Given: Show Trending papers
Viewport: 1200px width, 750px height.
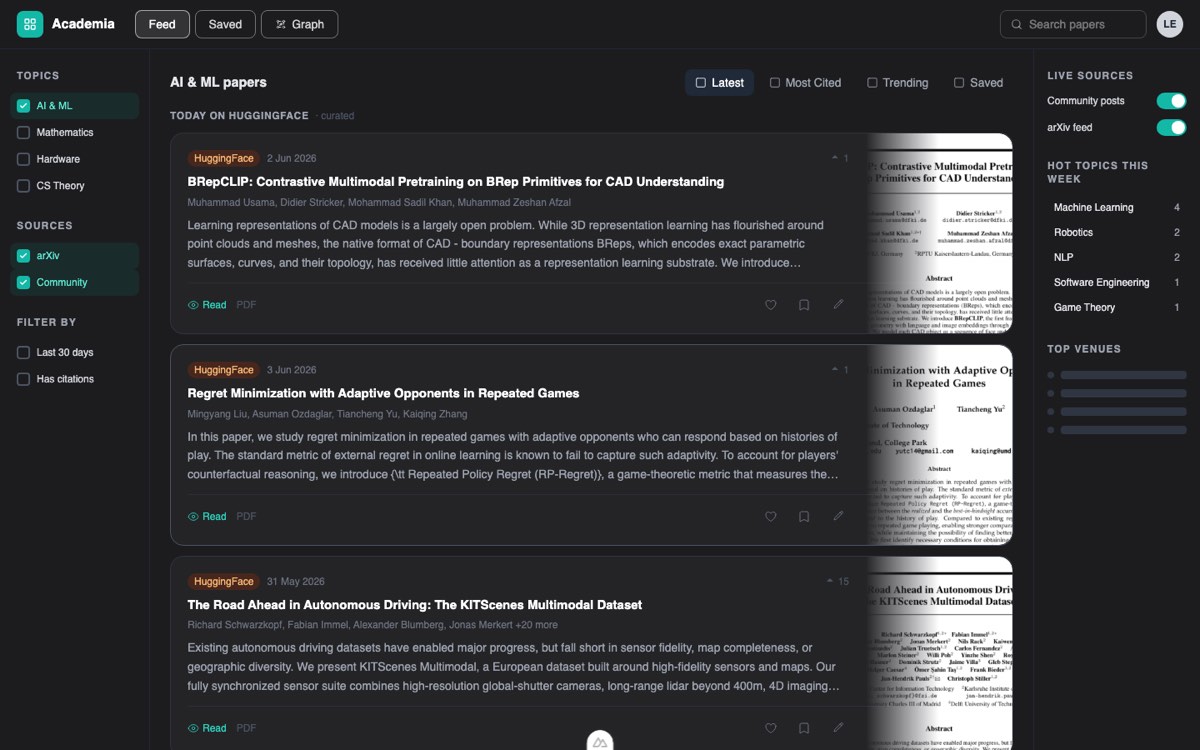Looking at the screenshot, I should pos(897,83).
